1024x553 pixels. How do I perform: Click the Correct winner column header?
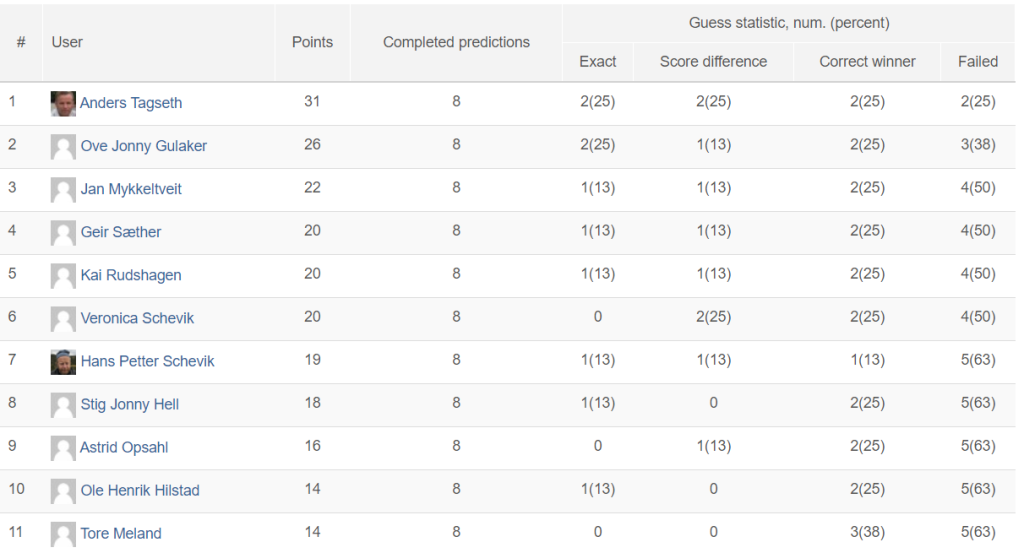pyautogui.click(x=867, y=62)
